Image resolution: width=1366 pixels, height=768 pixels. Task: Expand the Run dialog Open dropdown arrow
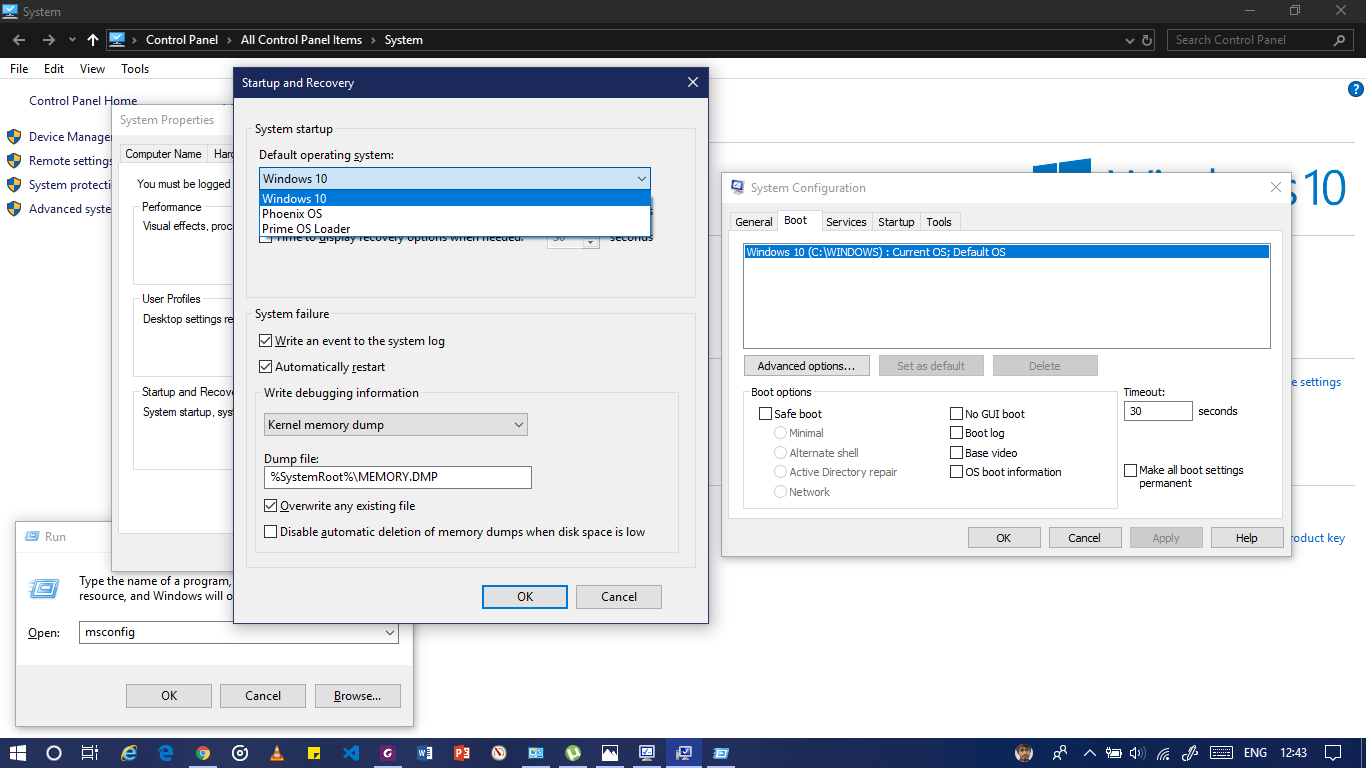(x=390, y=633)
